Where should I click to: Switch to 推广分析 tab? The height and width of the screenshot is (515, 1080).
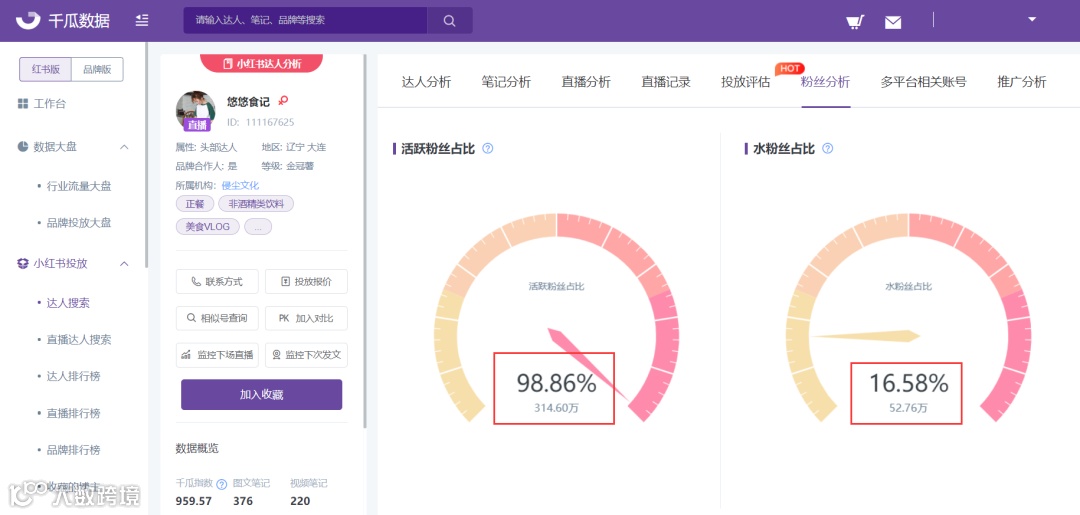[x=1022, y=82]
